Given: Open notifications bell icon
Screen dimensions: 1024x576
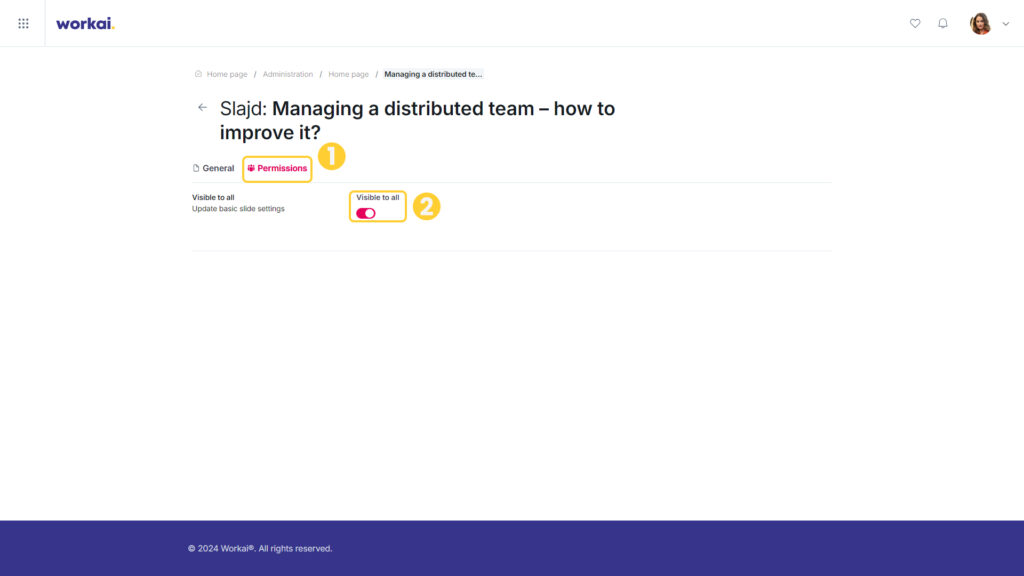Looking at the screenshot, I should tap(943, 24).
